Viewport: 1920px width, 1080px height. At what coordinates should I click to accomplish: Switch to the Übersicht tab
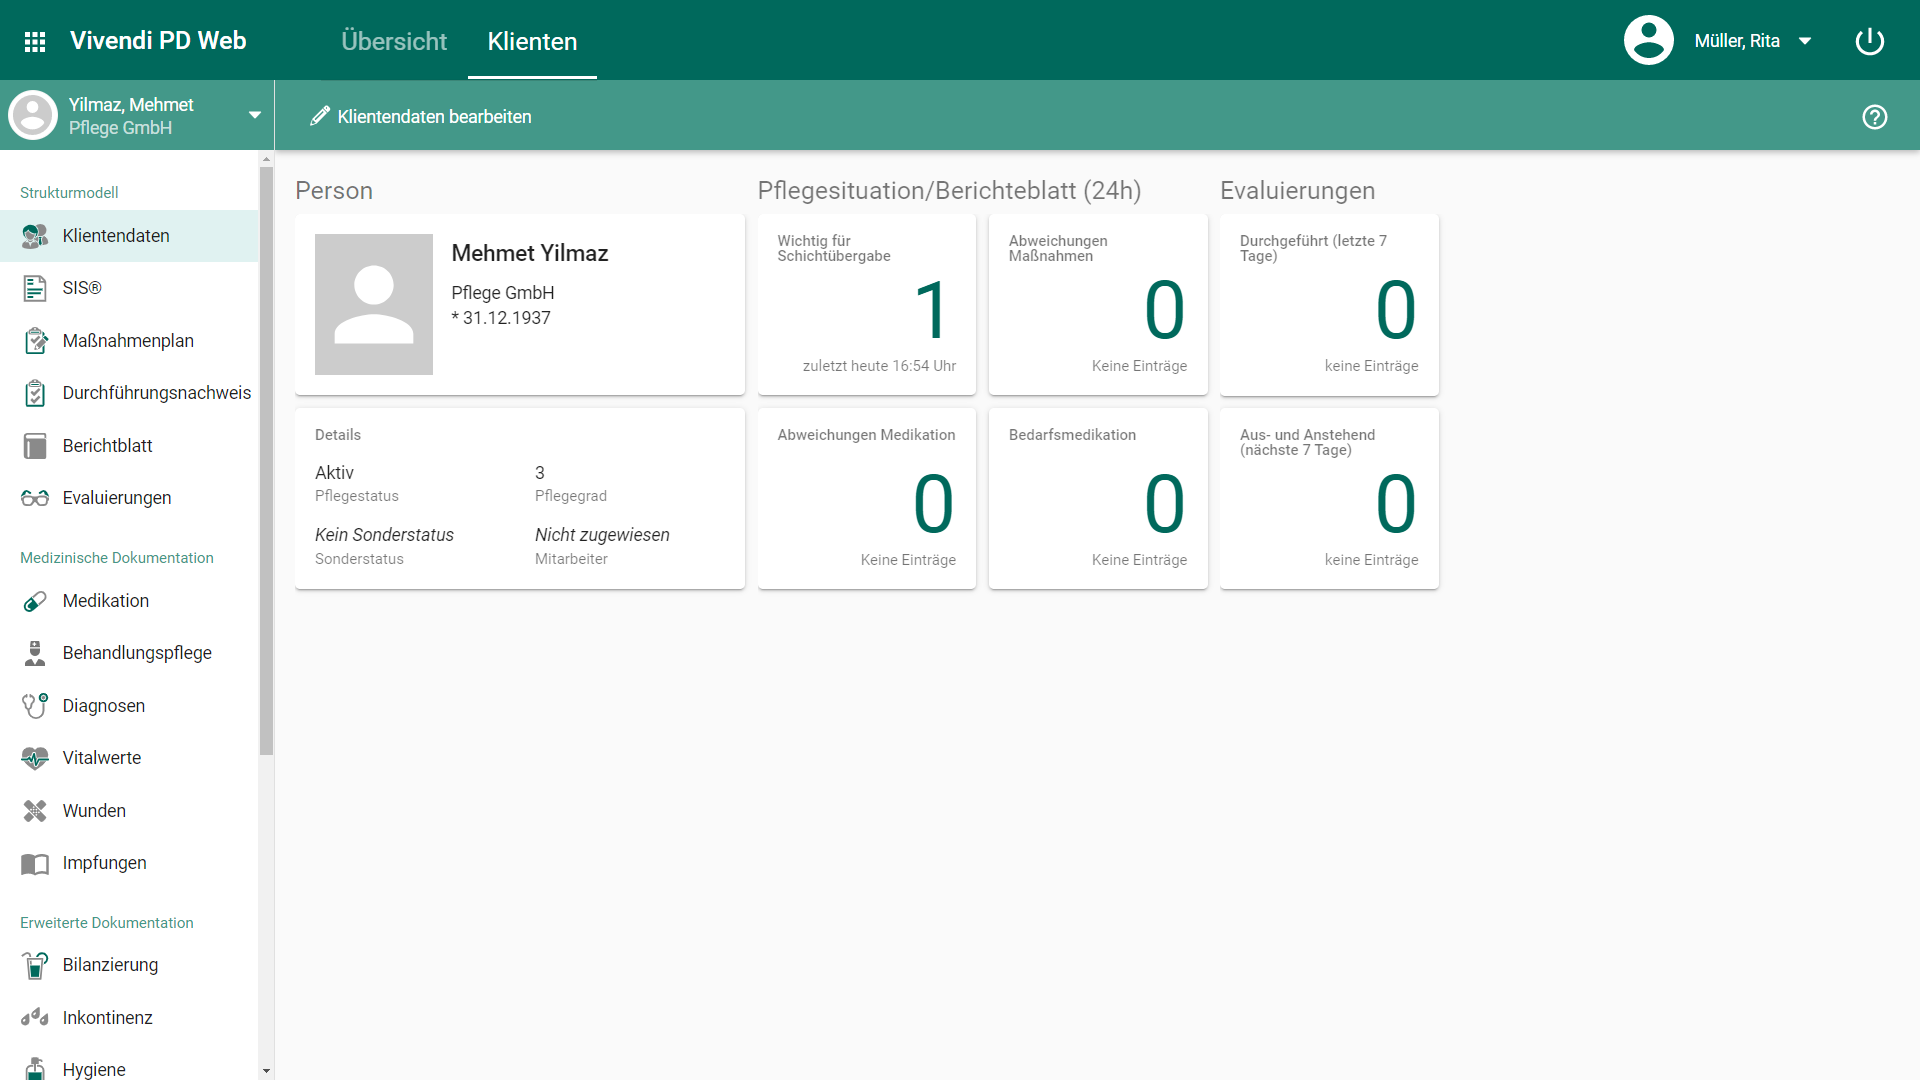[x=394, y=41]
